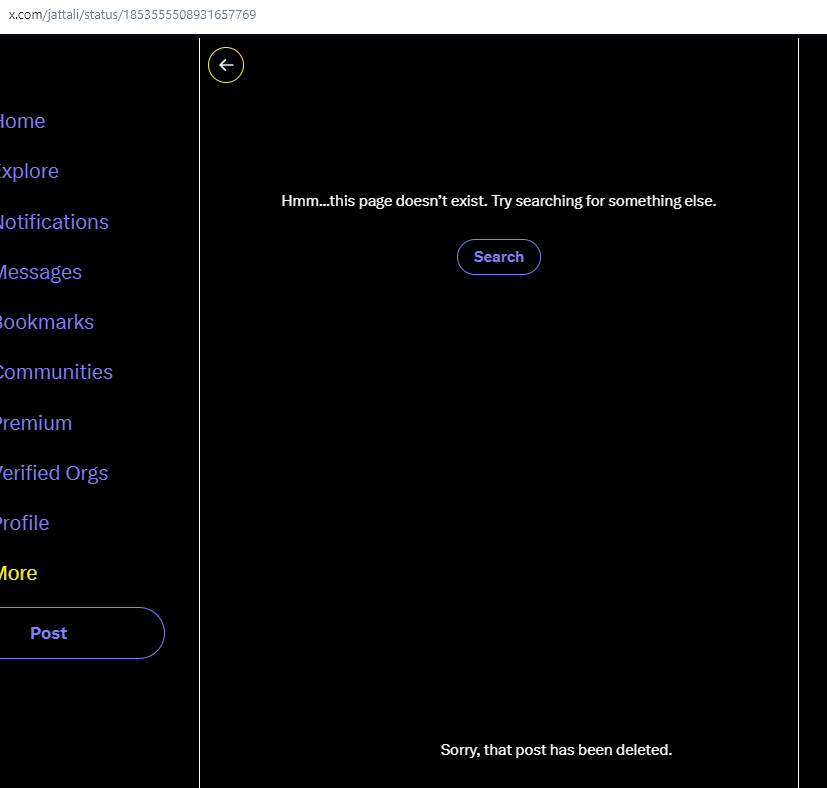Image resolution: width=827 pixels, height=788 pixels.
Task: Click the back arrow icon
Action: tap(226, 65)
